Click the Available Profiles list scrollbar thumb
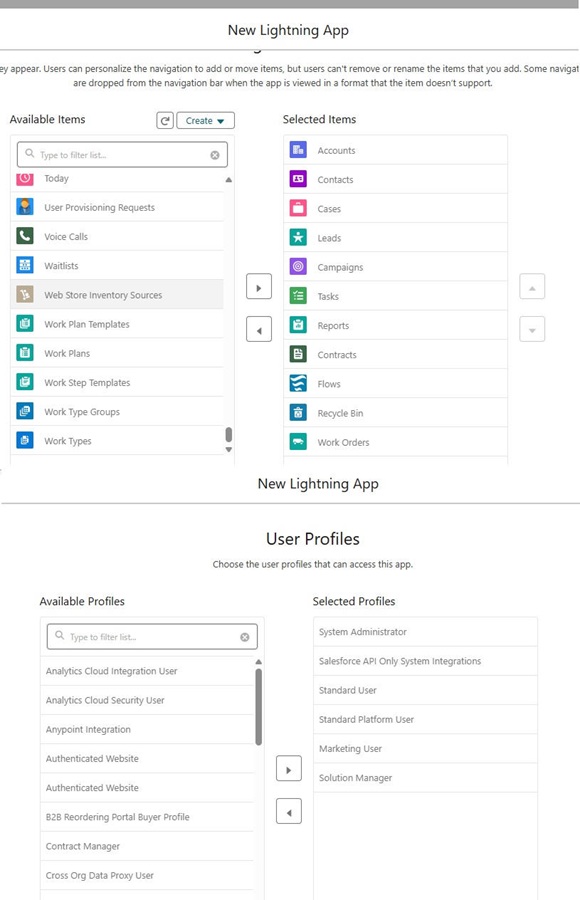The image size is (580, 900). pos(258,707)
